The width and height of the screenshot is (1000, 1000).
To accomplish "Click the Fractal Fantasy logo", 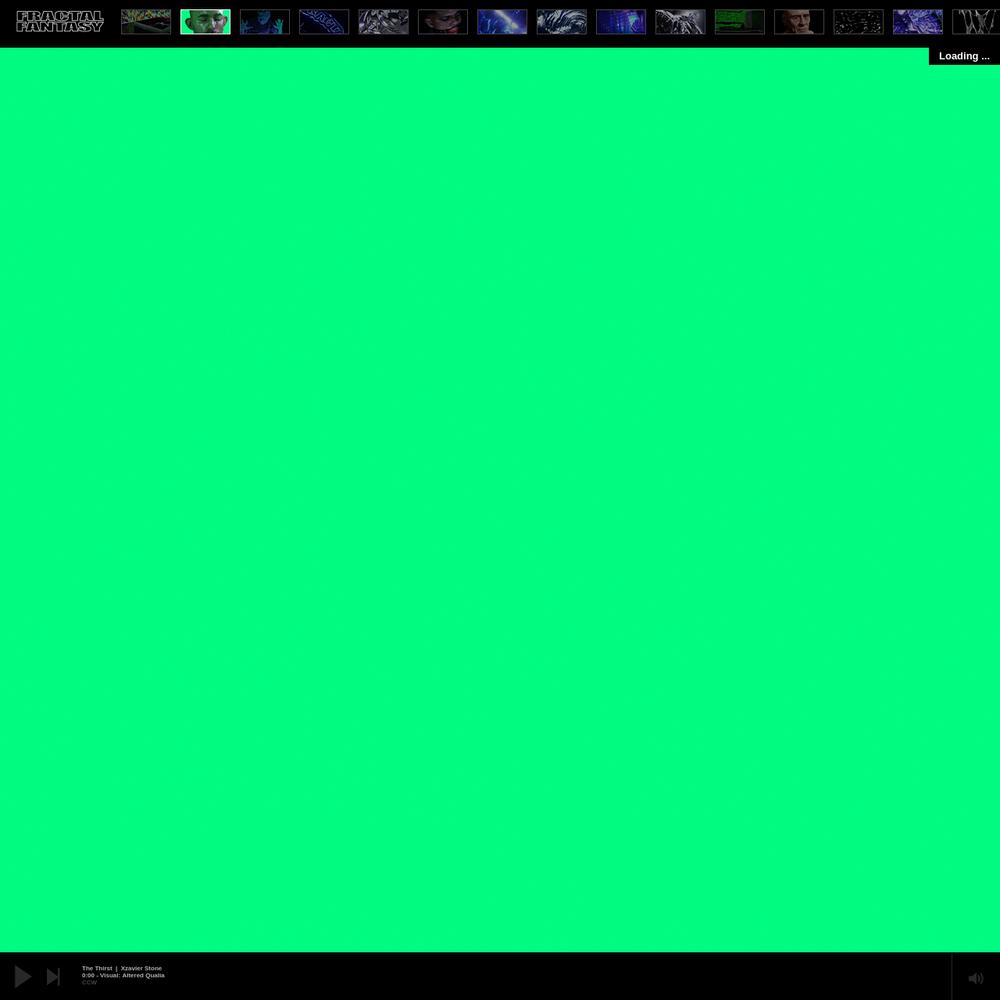I will 60,22.
